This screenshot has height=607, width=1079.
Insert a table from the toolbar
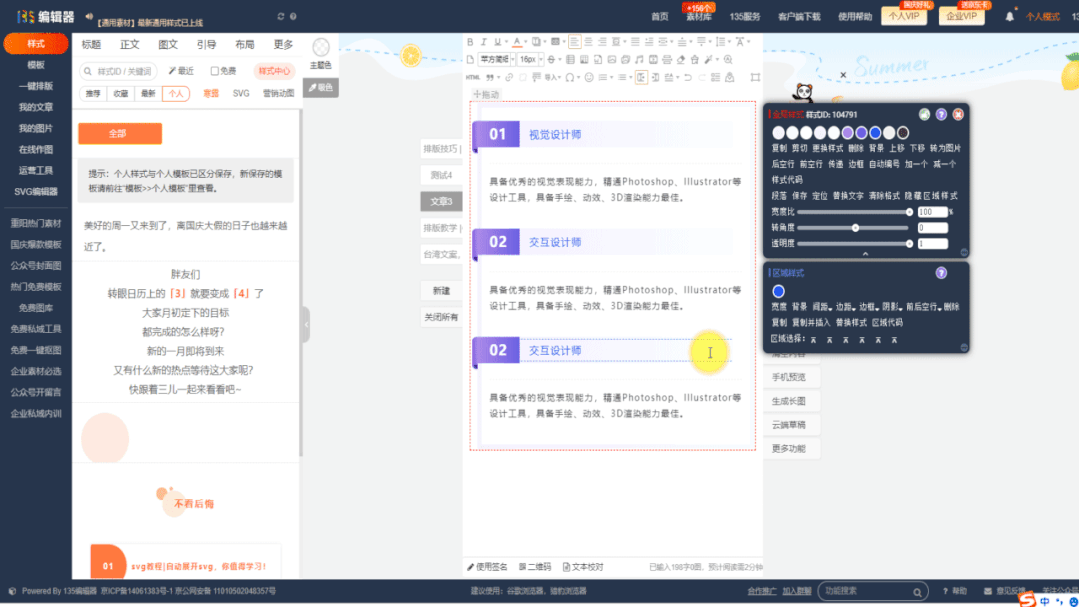point(570,60)
